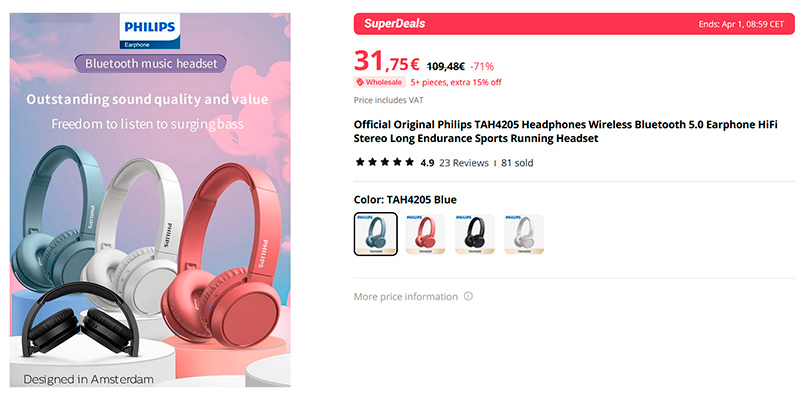Click the 81 sold count
The width and height of the screenshot is (800, 393).
(x=517, y=163)
